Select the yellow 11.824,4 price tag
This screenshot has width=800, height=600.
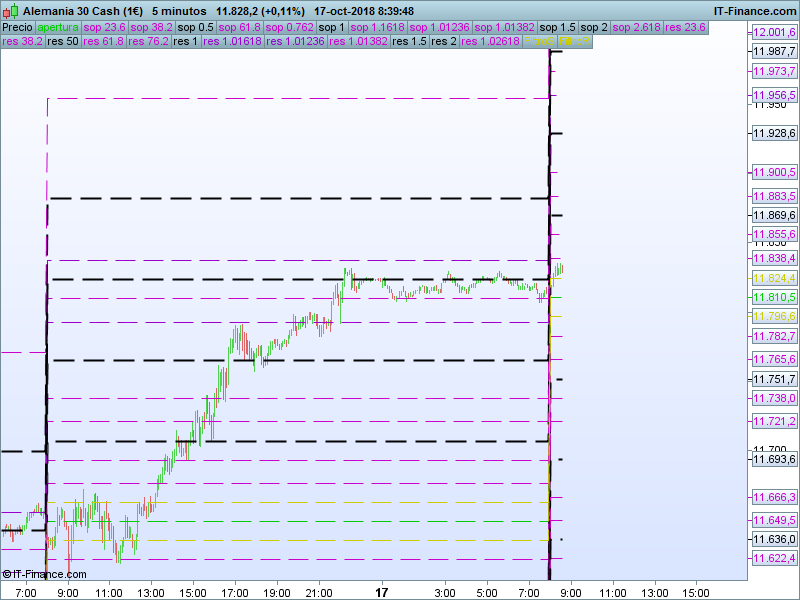774,278
